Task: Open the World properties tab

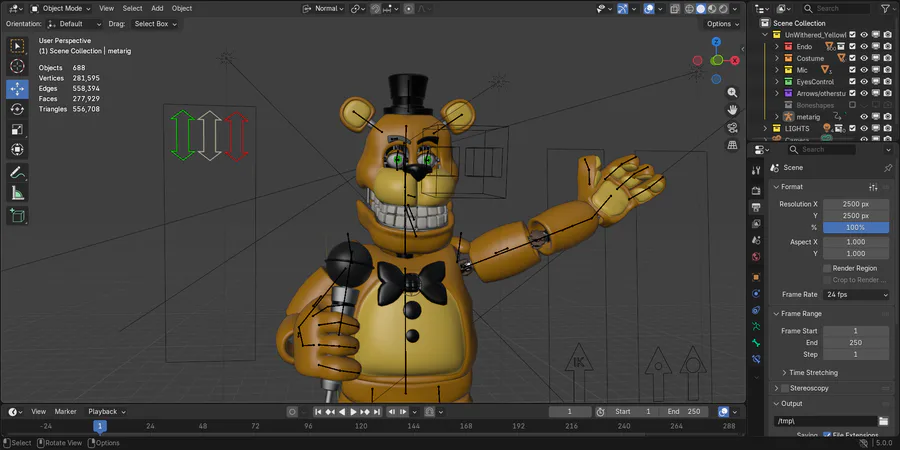Action: click(x=757, y=257)
